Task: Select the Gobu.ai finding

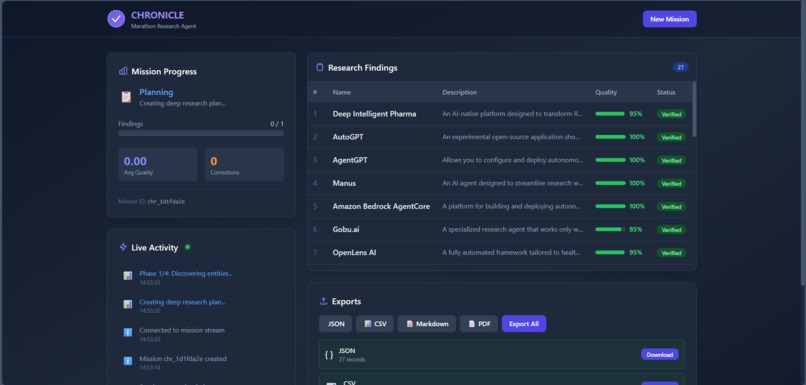Action: 500,230
